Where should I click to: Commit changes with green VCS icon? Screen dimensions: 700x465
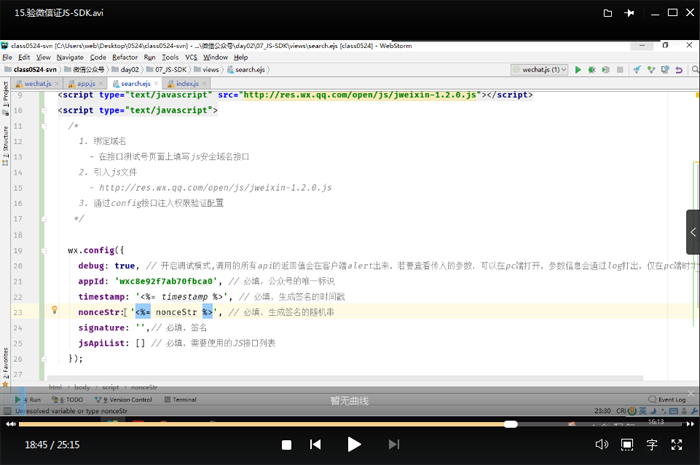tap(651, 70)
